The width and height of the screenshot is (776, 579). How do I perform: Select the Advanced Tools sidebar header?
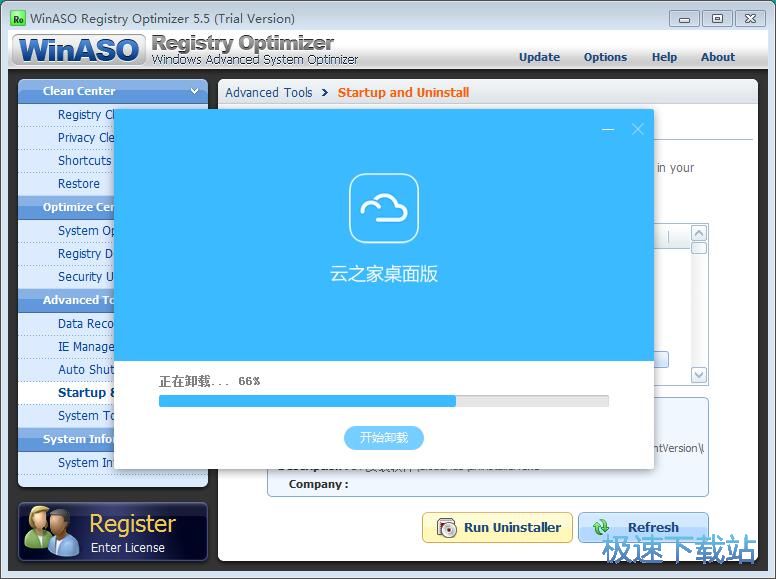tap(67, 300)
